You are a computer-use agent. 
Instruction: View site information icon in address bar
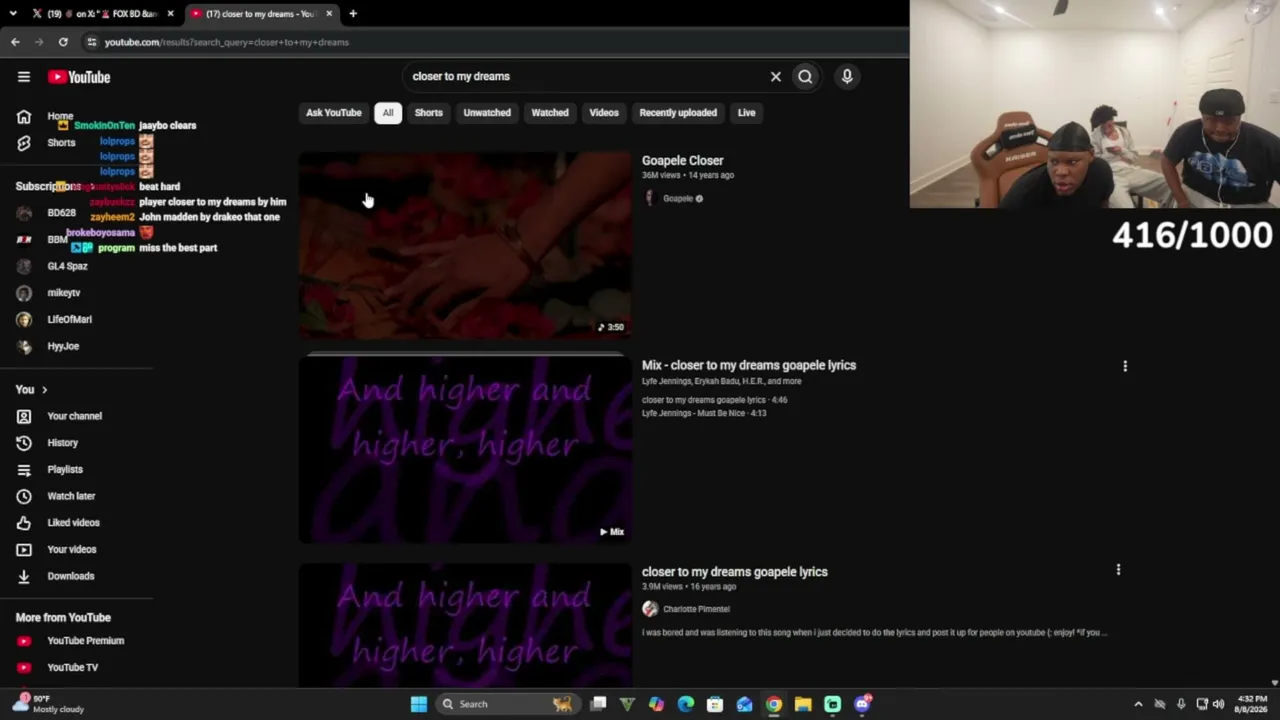92,42
